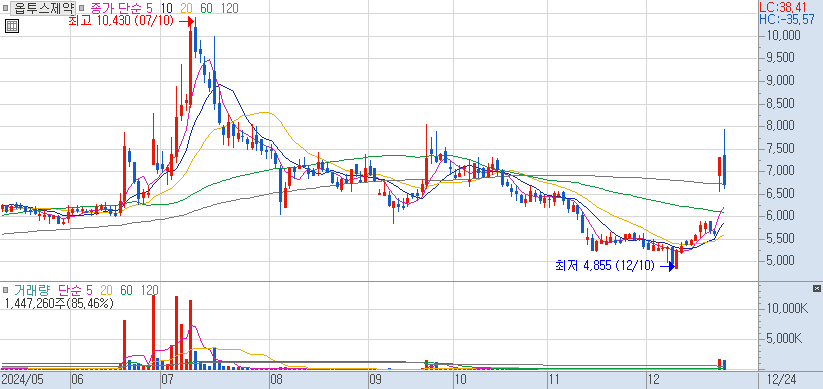Select the volume panel orange 20 average label
The width and height of the screenshot is (823, 389).
pyautogui.click(x=107, y=290)
